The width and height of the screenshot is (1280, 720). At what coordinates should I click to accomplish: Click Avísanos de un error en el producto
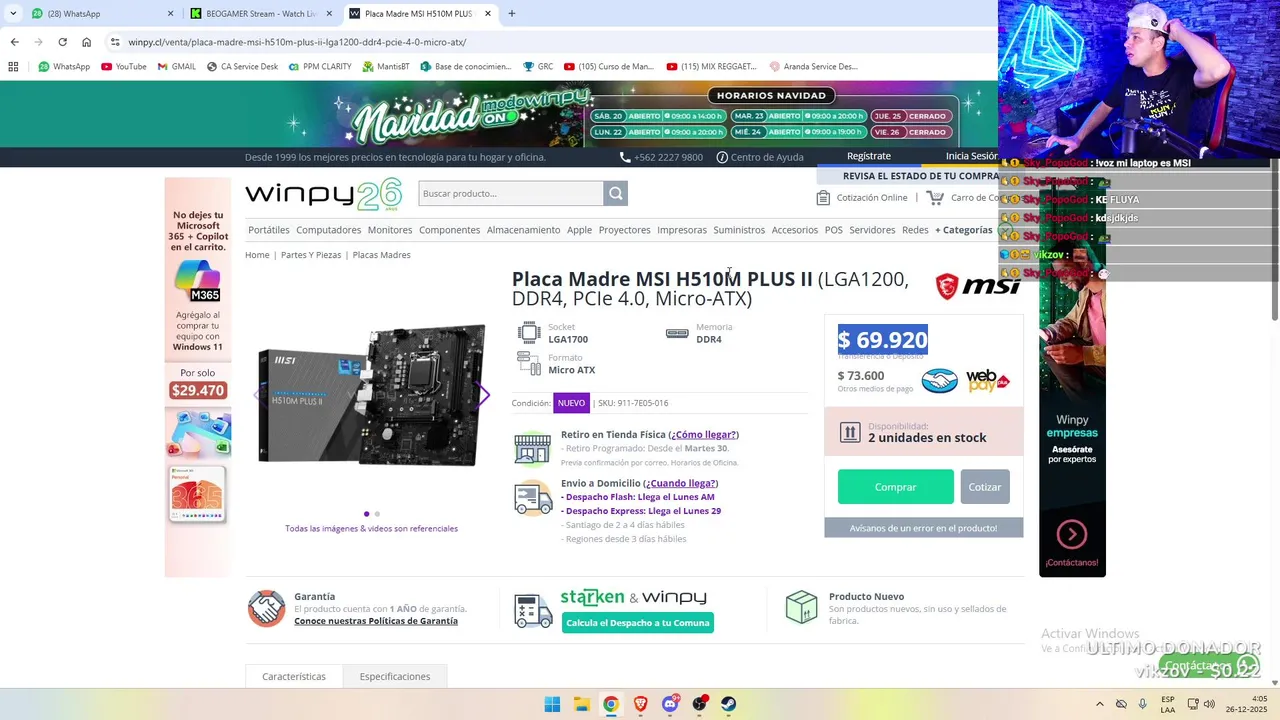923,528
